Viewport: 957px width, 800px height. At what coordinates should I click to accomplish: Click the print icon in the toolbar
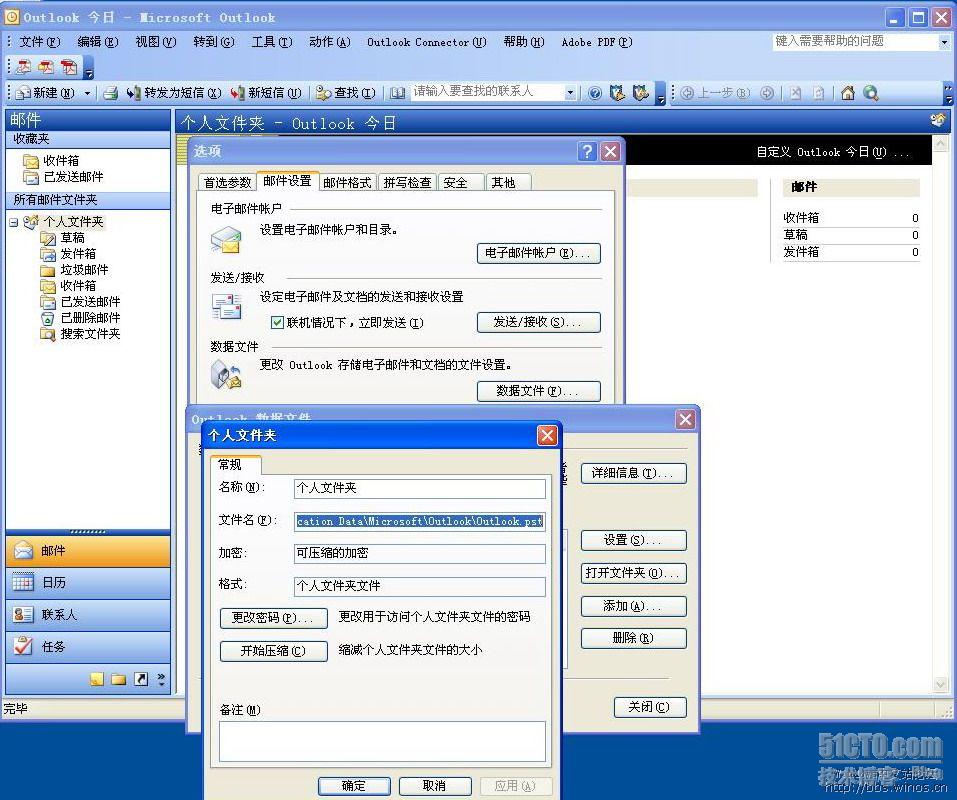point(110,93)
